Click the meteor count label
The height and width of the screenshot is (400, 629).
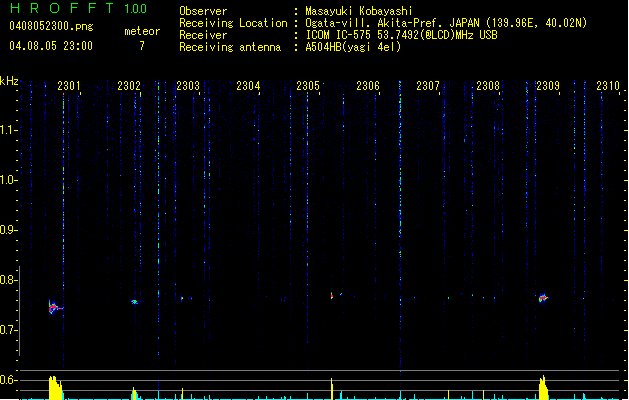(142, 31)
